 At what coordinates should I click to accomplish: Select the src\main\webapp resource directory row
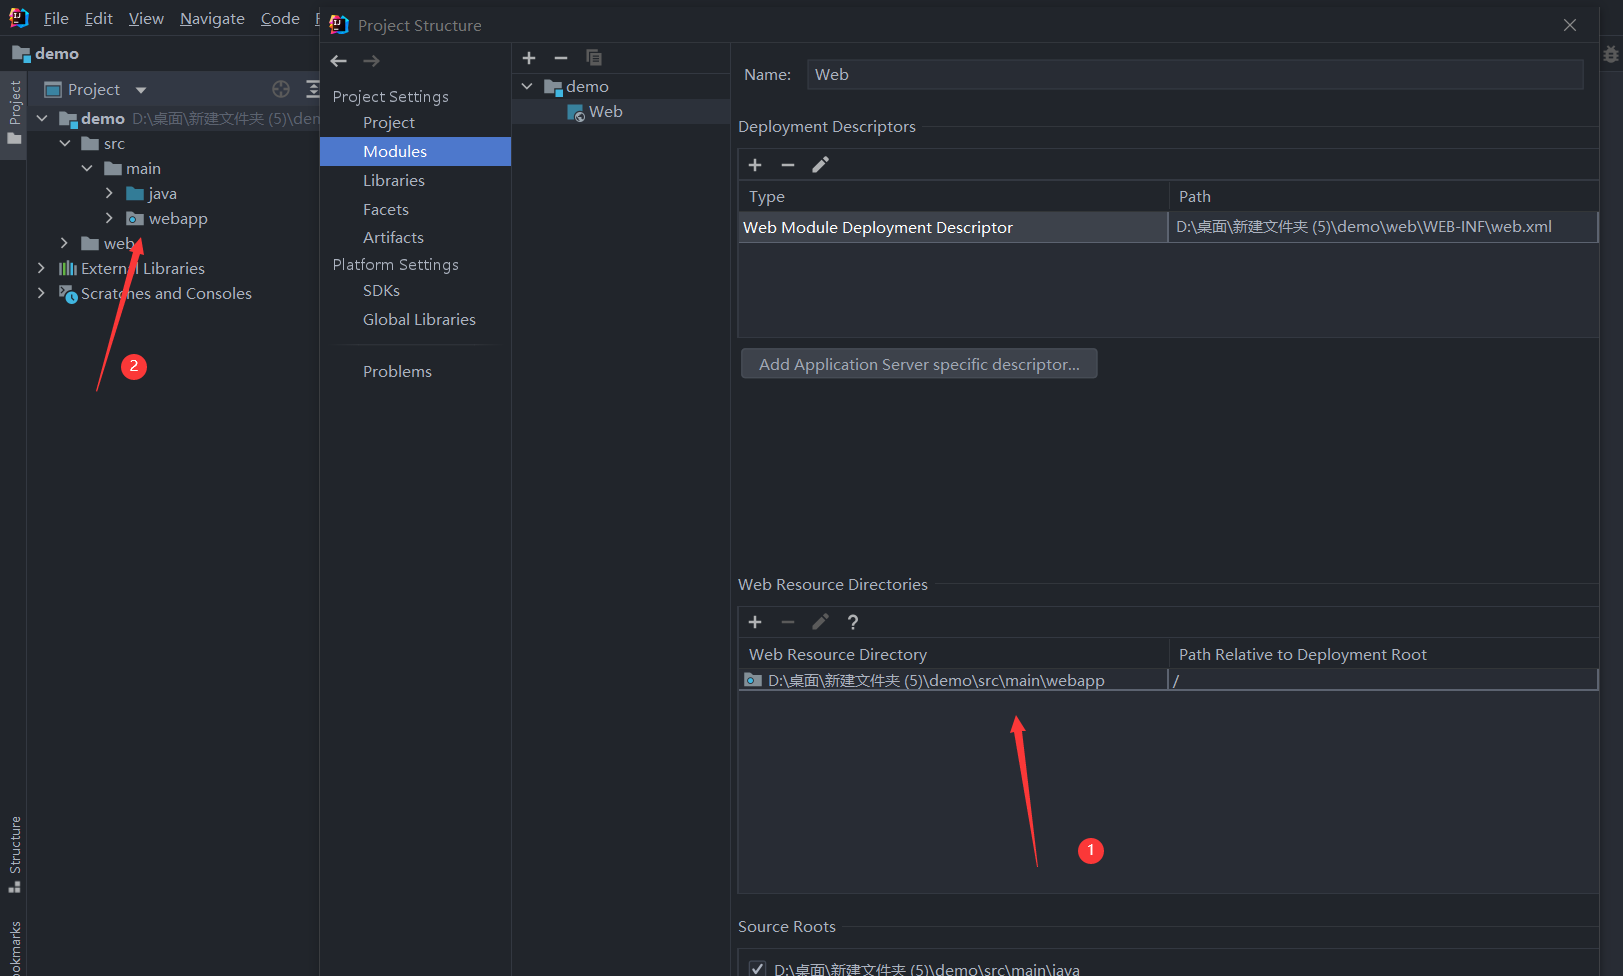click(953, 680)
